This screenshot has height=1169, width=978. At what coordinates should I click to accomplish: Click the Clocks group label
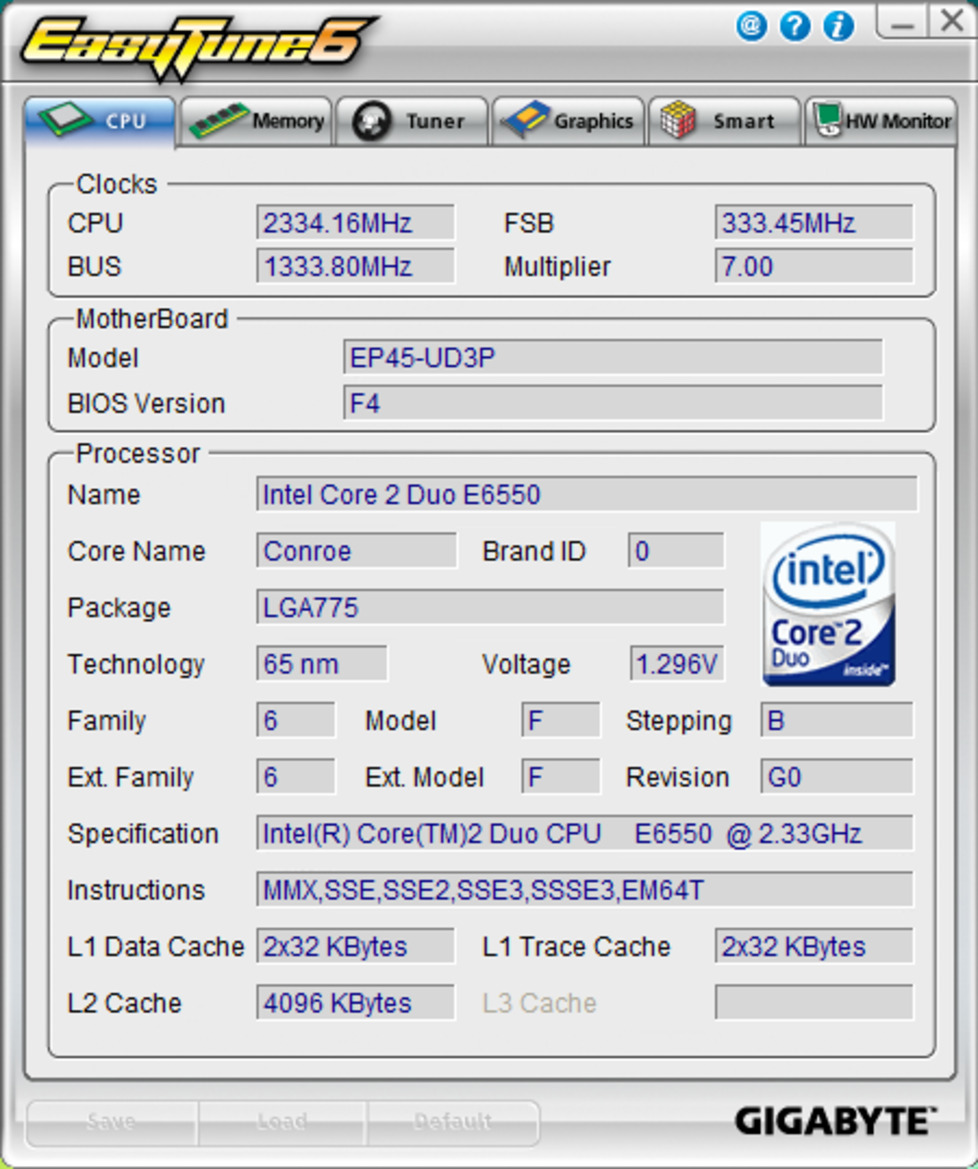coord(117,184)
